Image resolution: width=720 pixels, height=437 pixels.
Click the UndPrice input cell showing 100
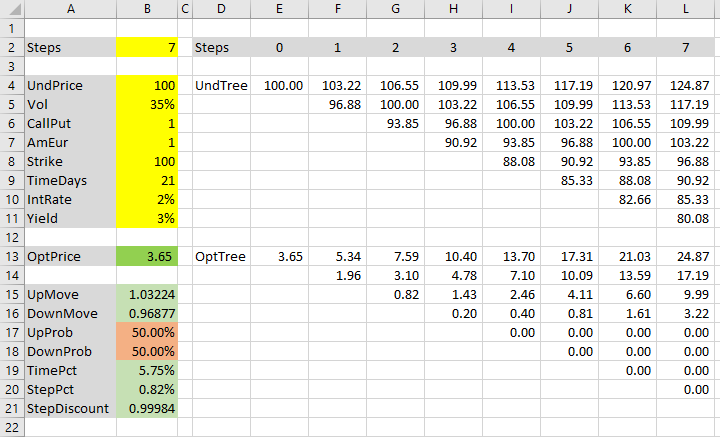147,85
